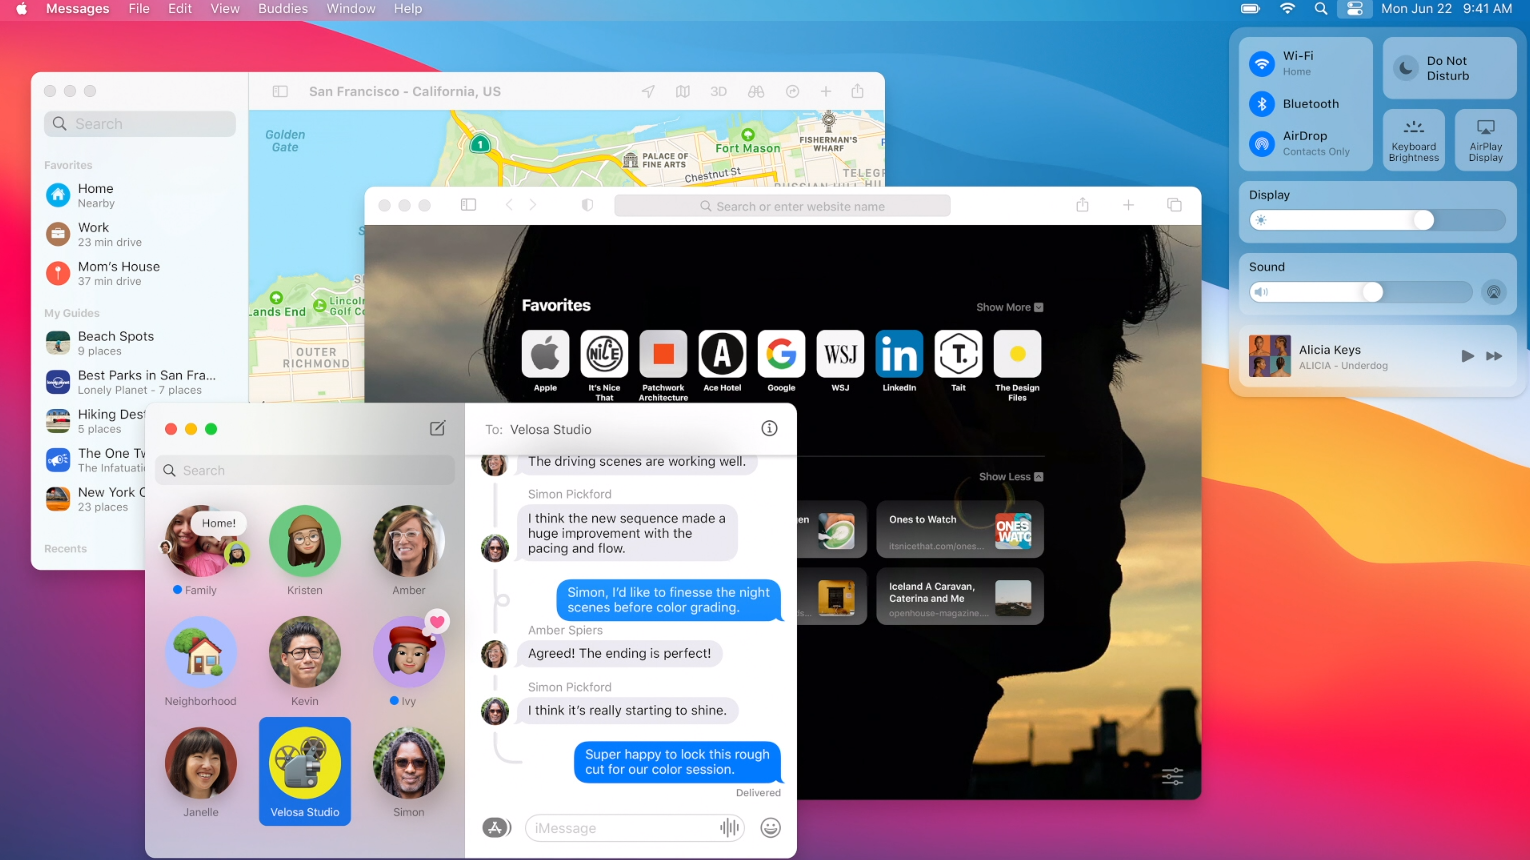Open the View menu
This screenshot has width=1530, height=860.
point(225,9)
